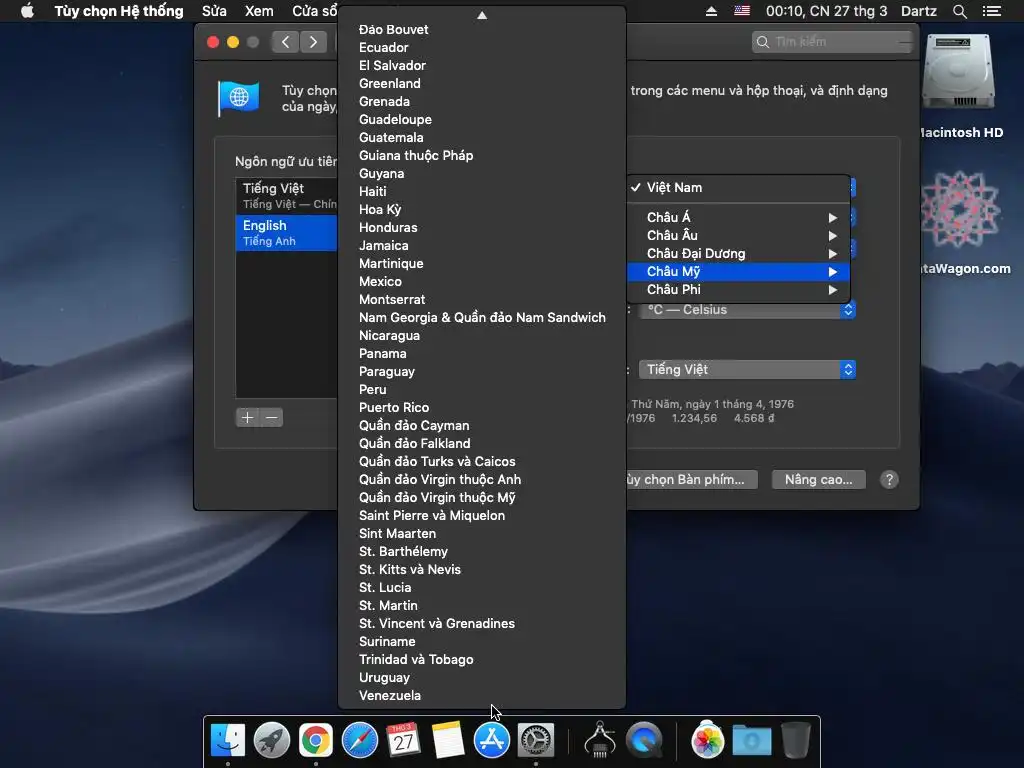Expand the Châu Á submenu
Screen dimensions: 1024x768
coord(739,217)
